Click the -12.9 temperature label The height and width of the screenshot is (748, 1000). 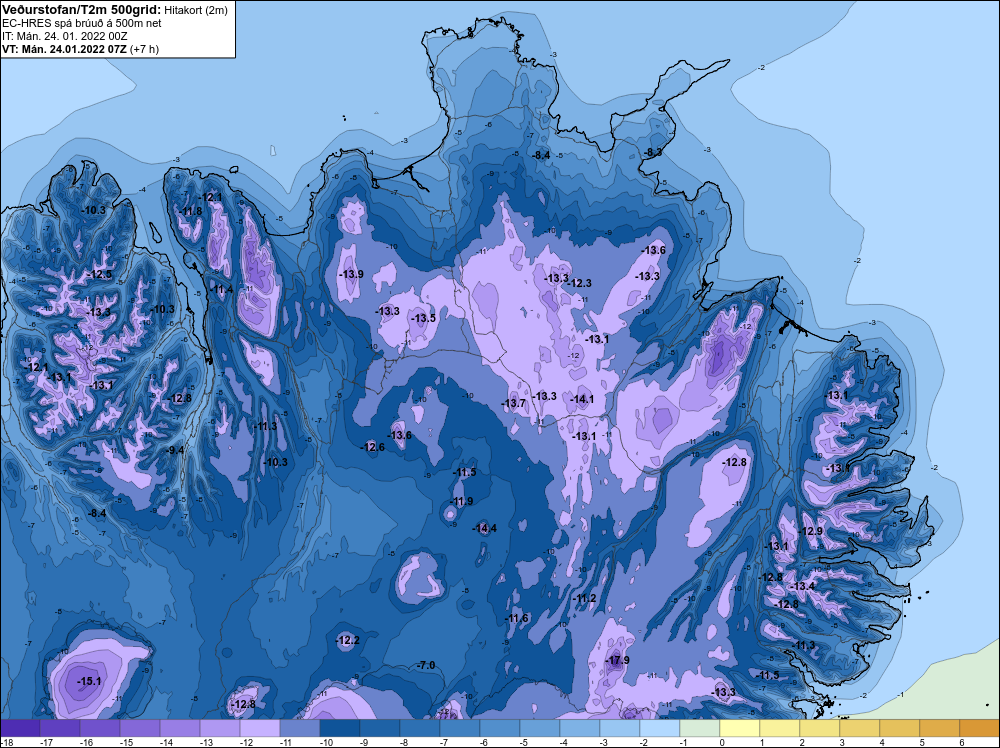pos(811,531)
